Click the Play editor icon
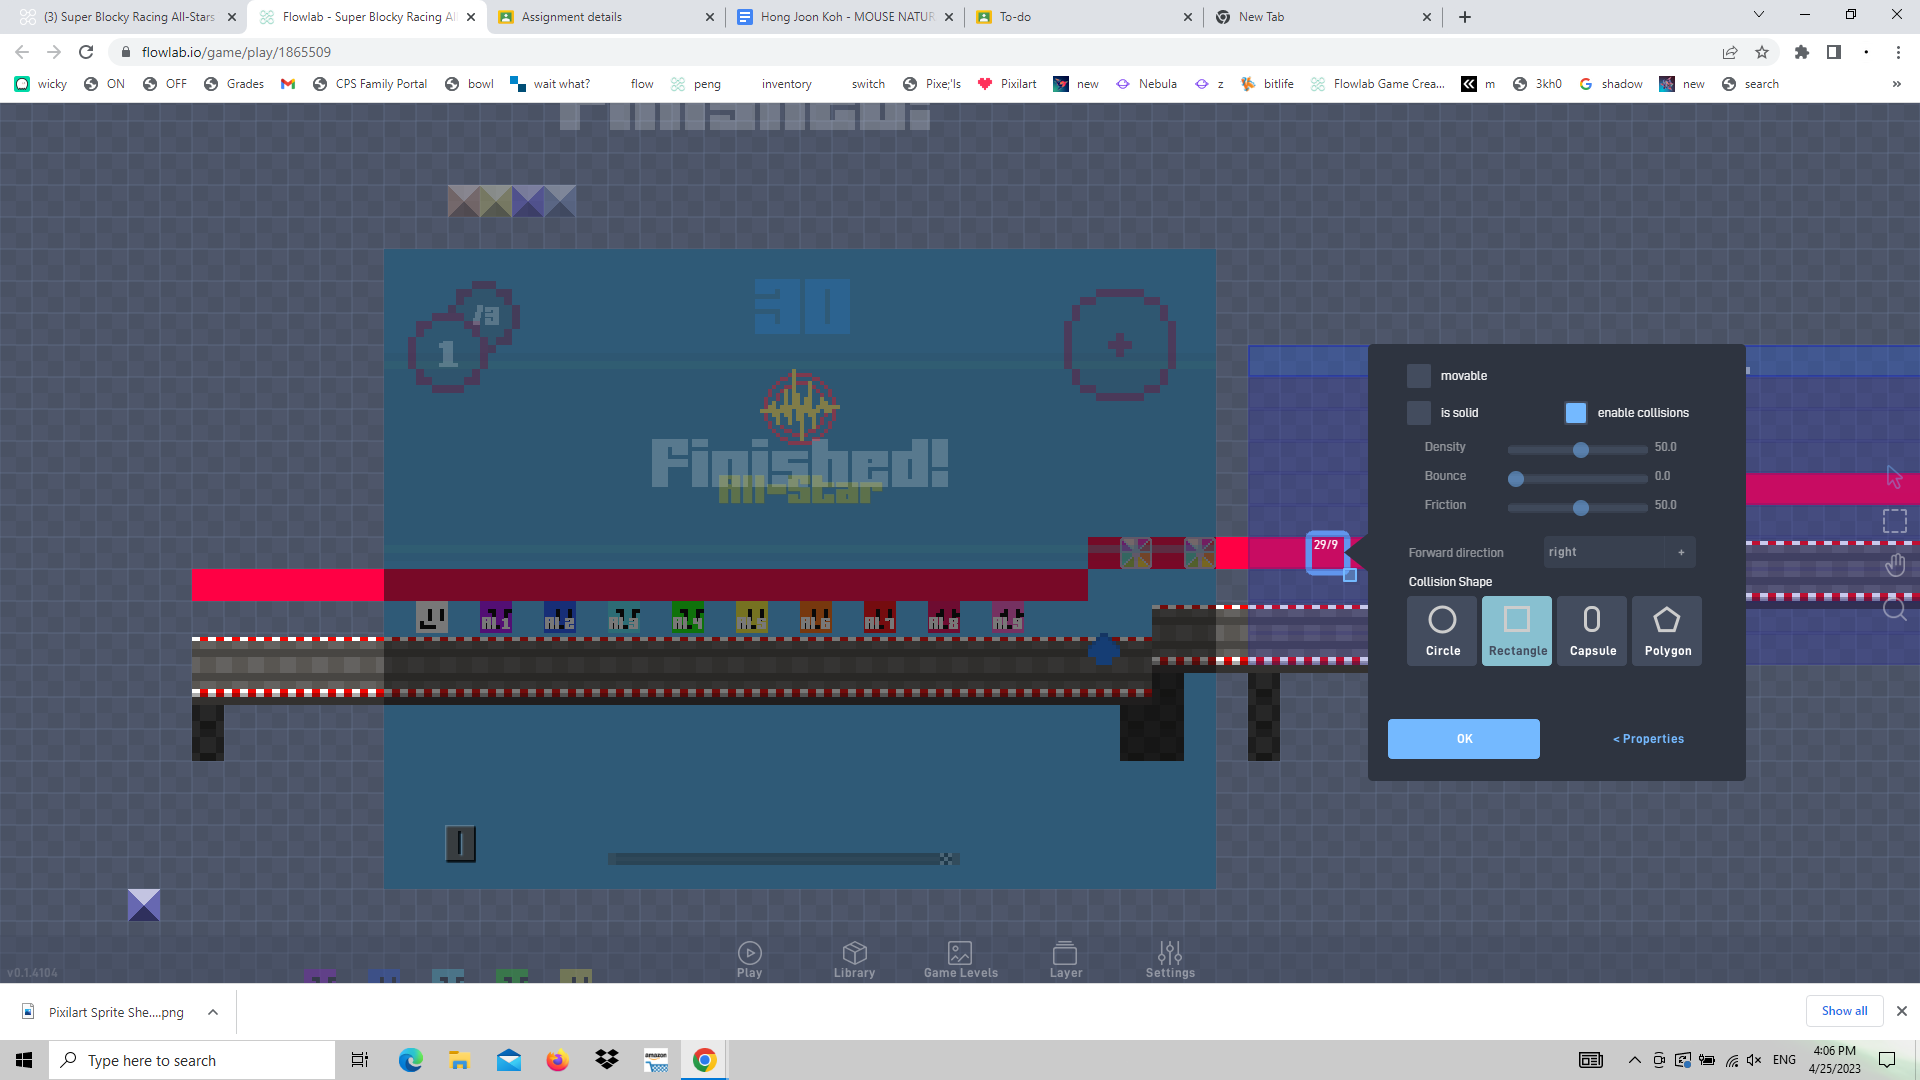This screenshot has width=1920, height=1080. pyautogui.click(x=749, y=958)
